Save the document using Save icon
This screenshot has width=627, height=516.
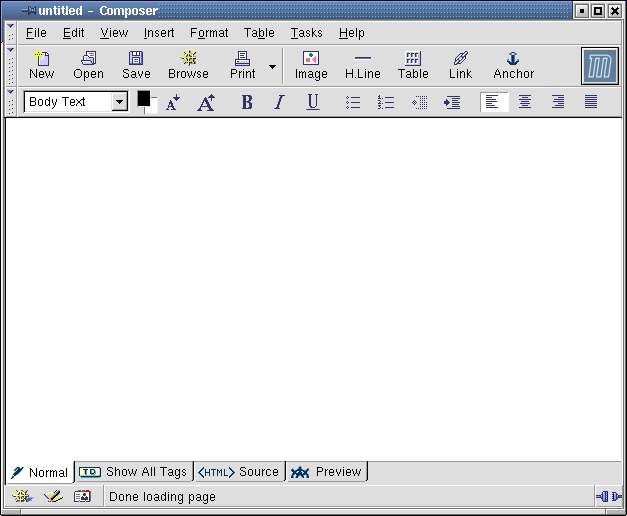pos(136,66)
